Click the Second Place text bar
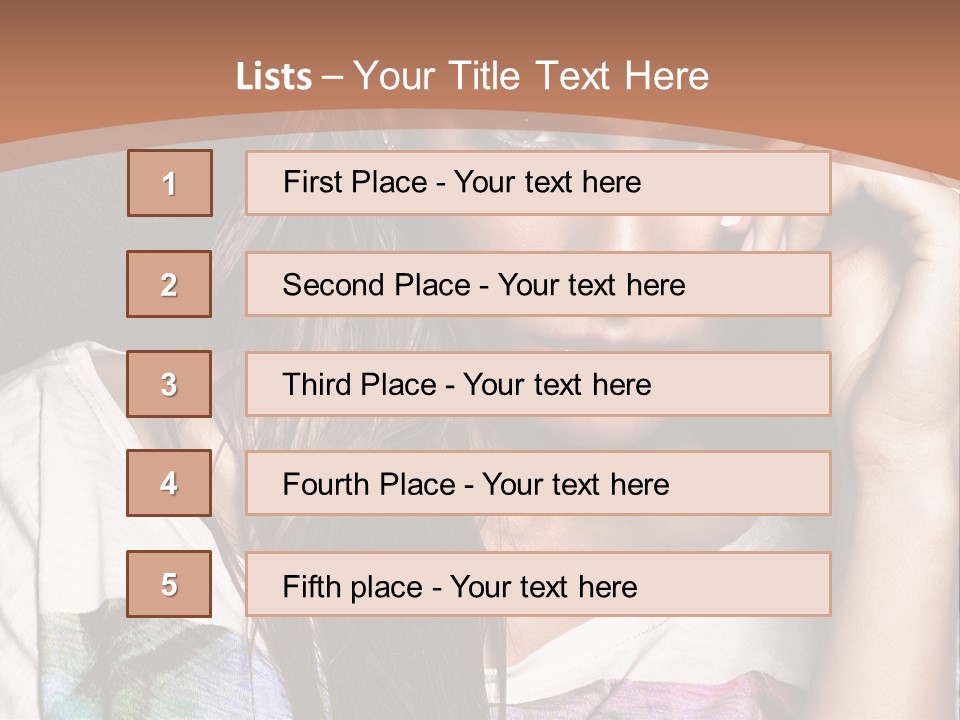Image resolution: width=960 pixels, height=720 pixels. 538,284
